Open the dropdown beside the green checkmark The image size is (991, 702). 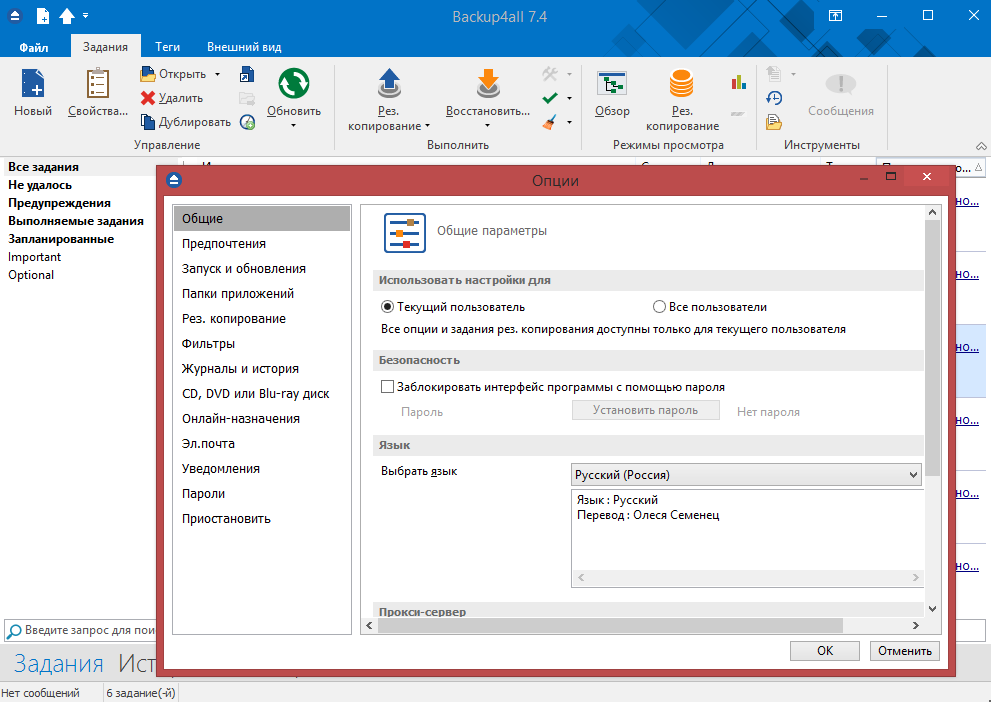click(569, 98)
